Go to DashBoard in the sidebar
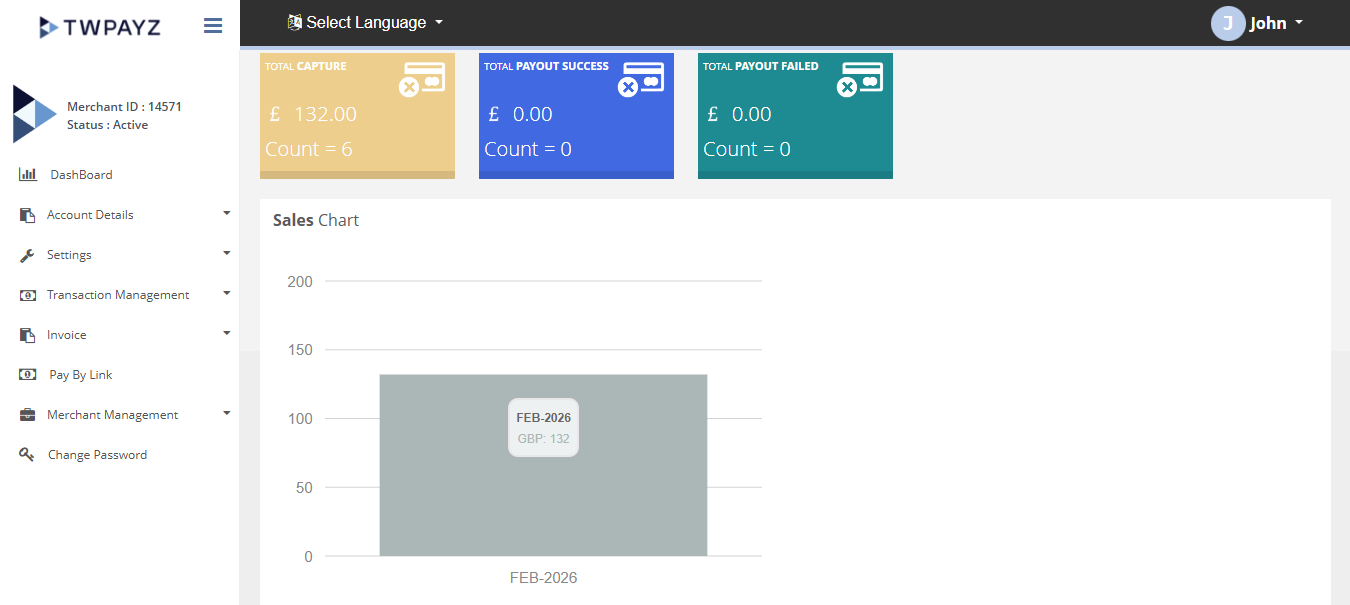 (81, 175)
